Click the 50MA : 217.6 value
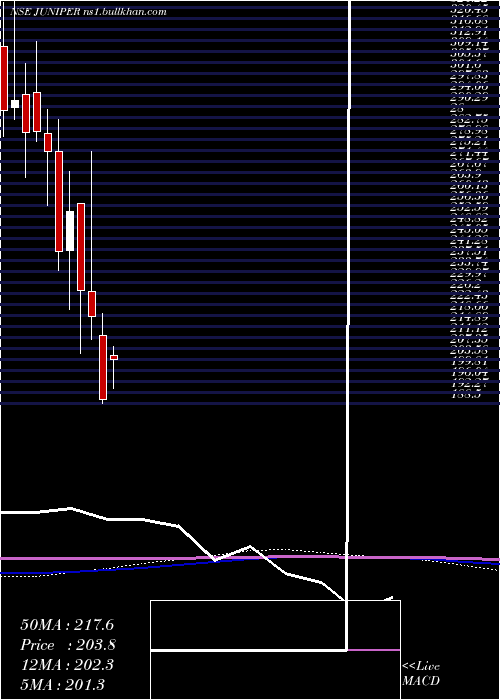500x700 pixels. [x=67, y=625]
